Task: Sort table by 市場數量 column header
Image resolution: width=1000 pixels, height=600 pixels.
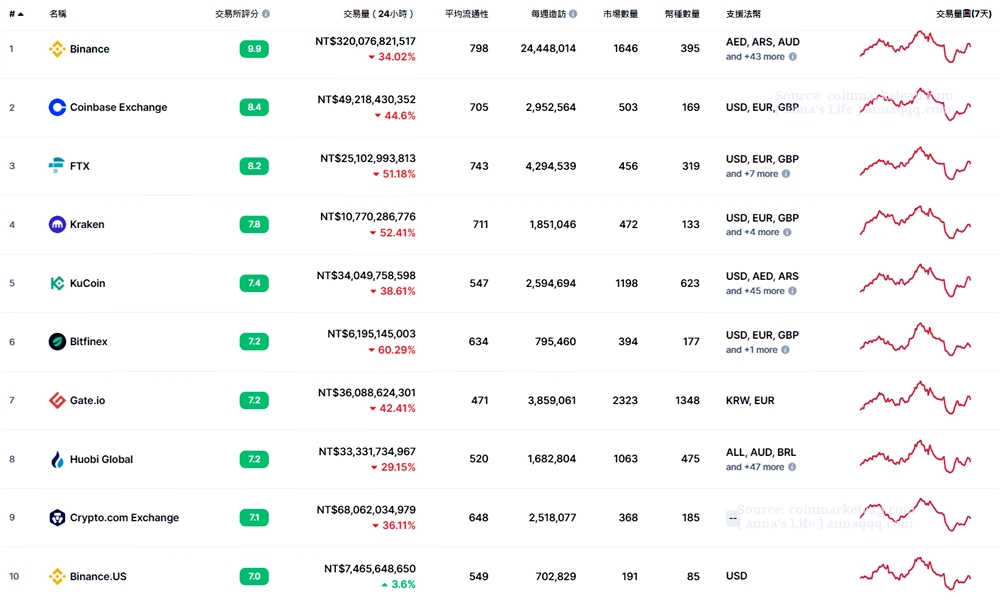Action: point(620,14)
